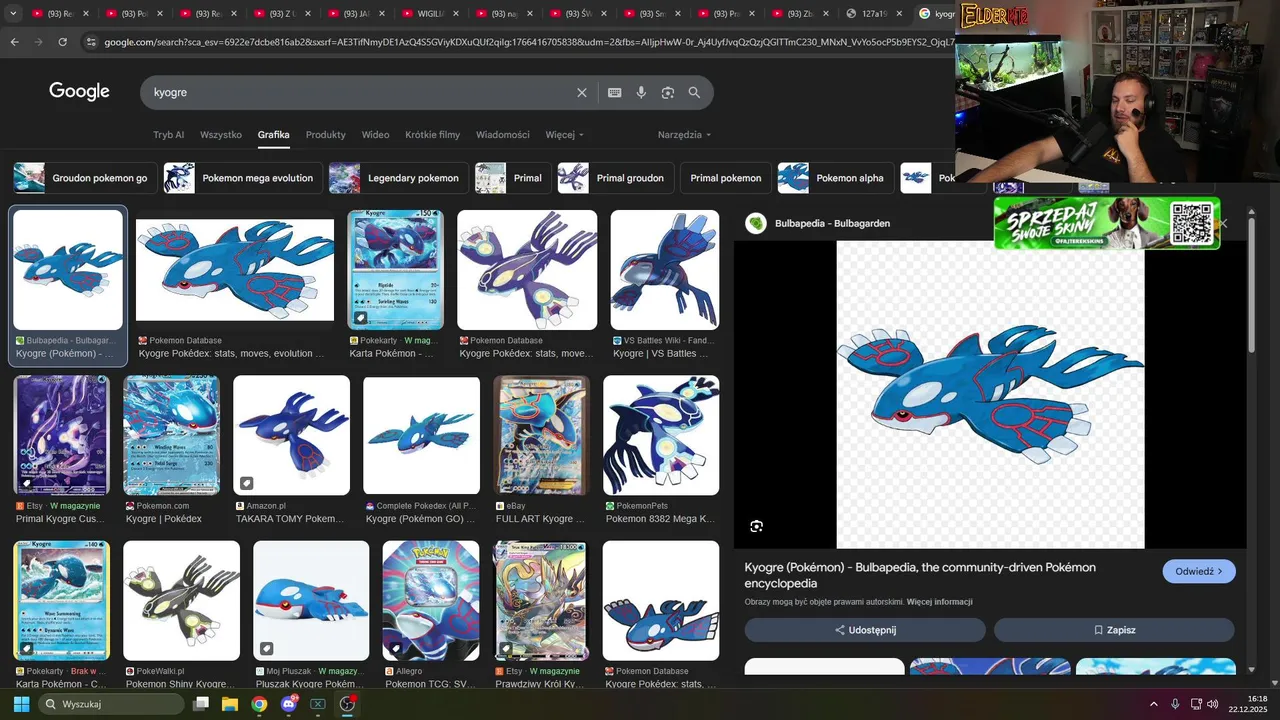The width and height of the screenshot is (1280, 720).
Task: Open the Bulbagarden favicon in the preview header
Action: coord(756,223)
